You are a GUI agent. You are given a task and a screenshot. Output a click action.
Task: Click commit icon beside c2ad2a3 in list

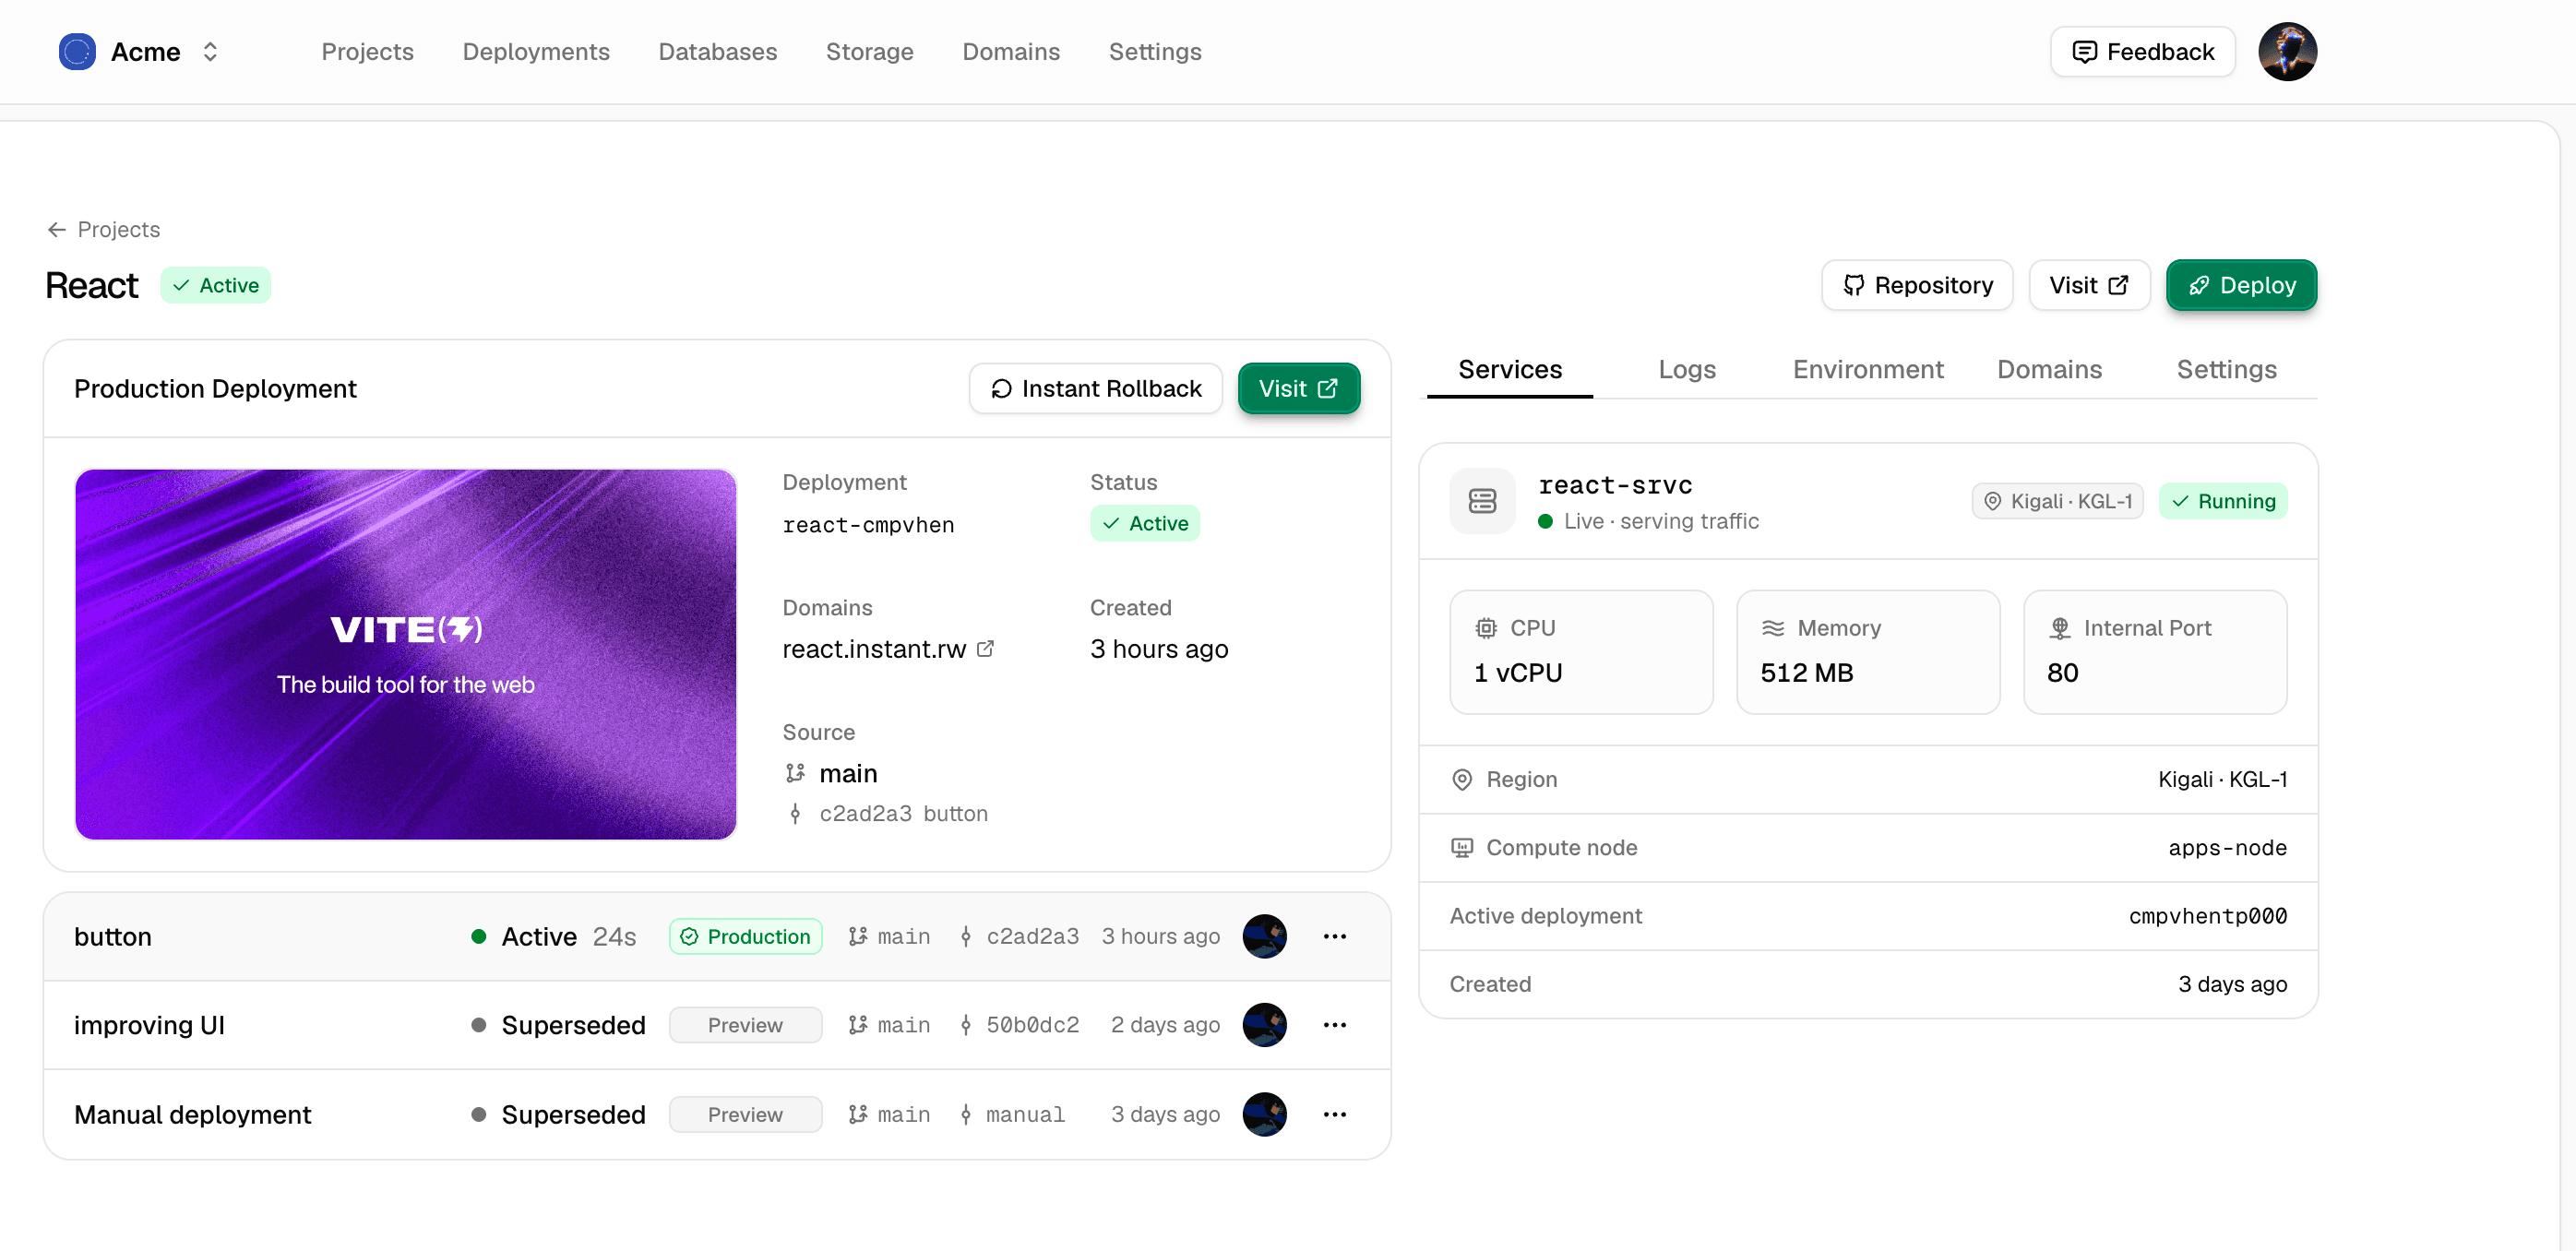[x=965, y=937]
